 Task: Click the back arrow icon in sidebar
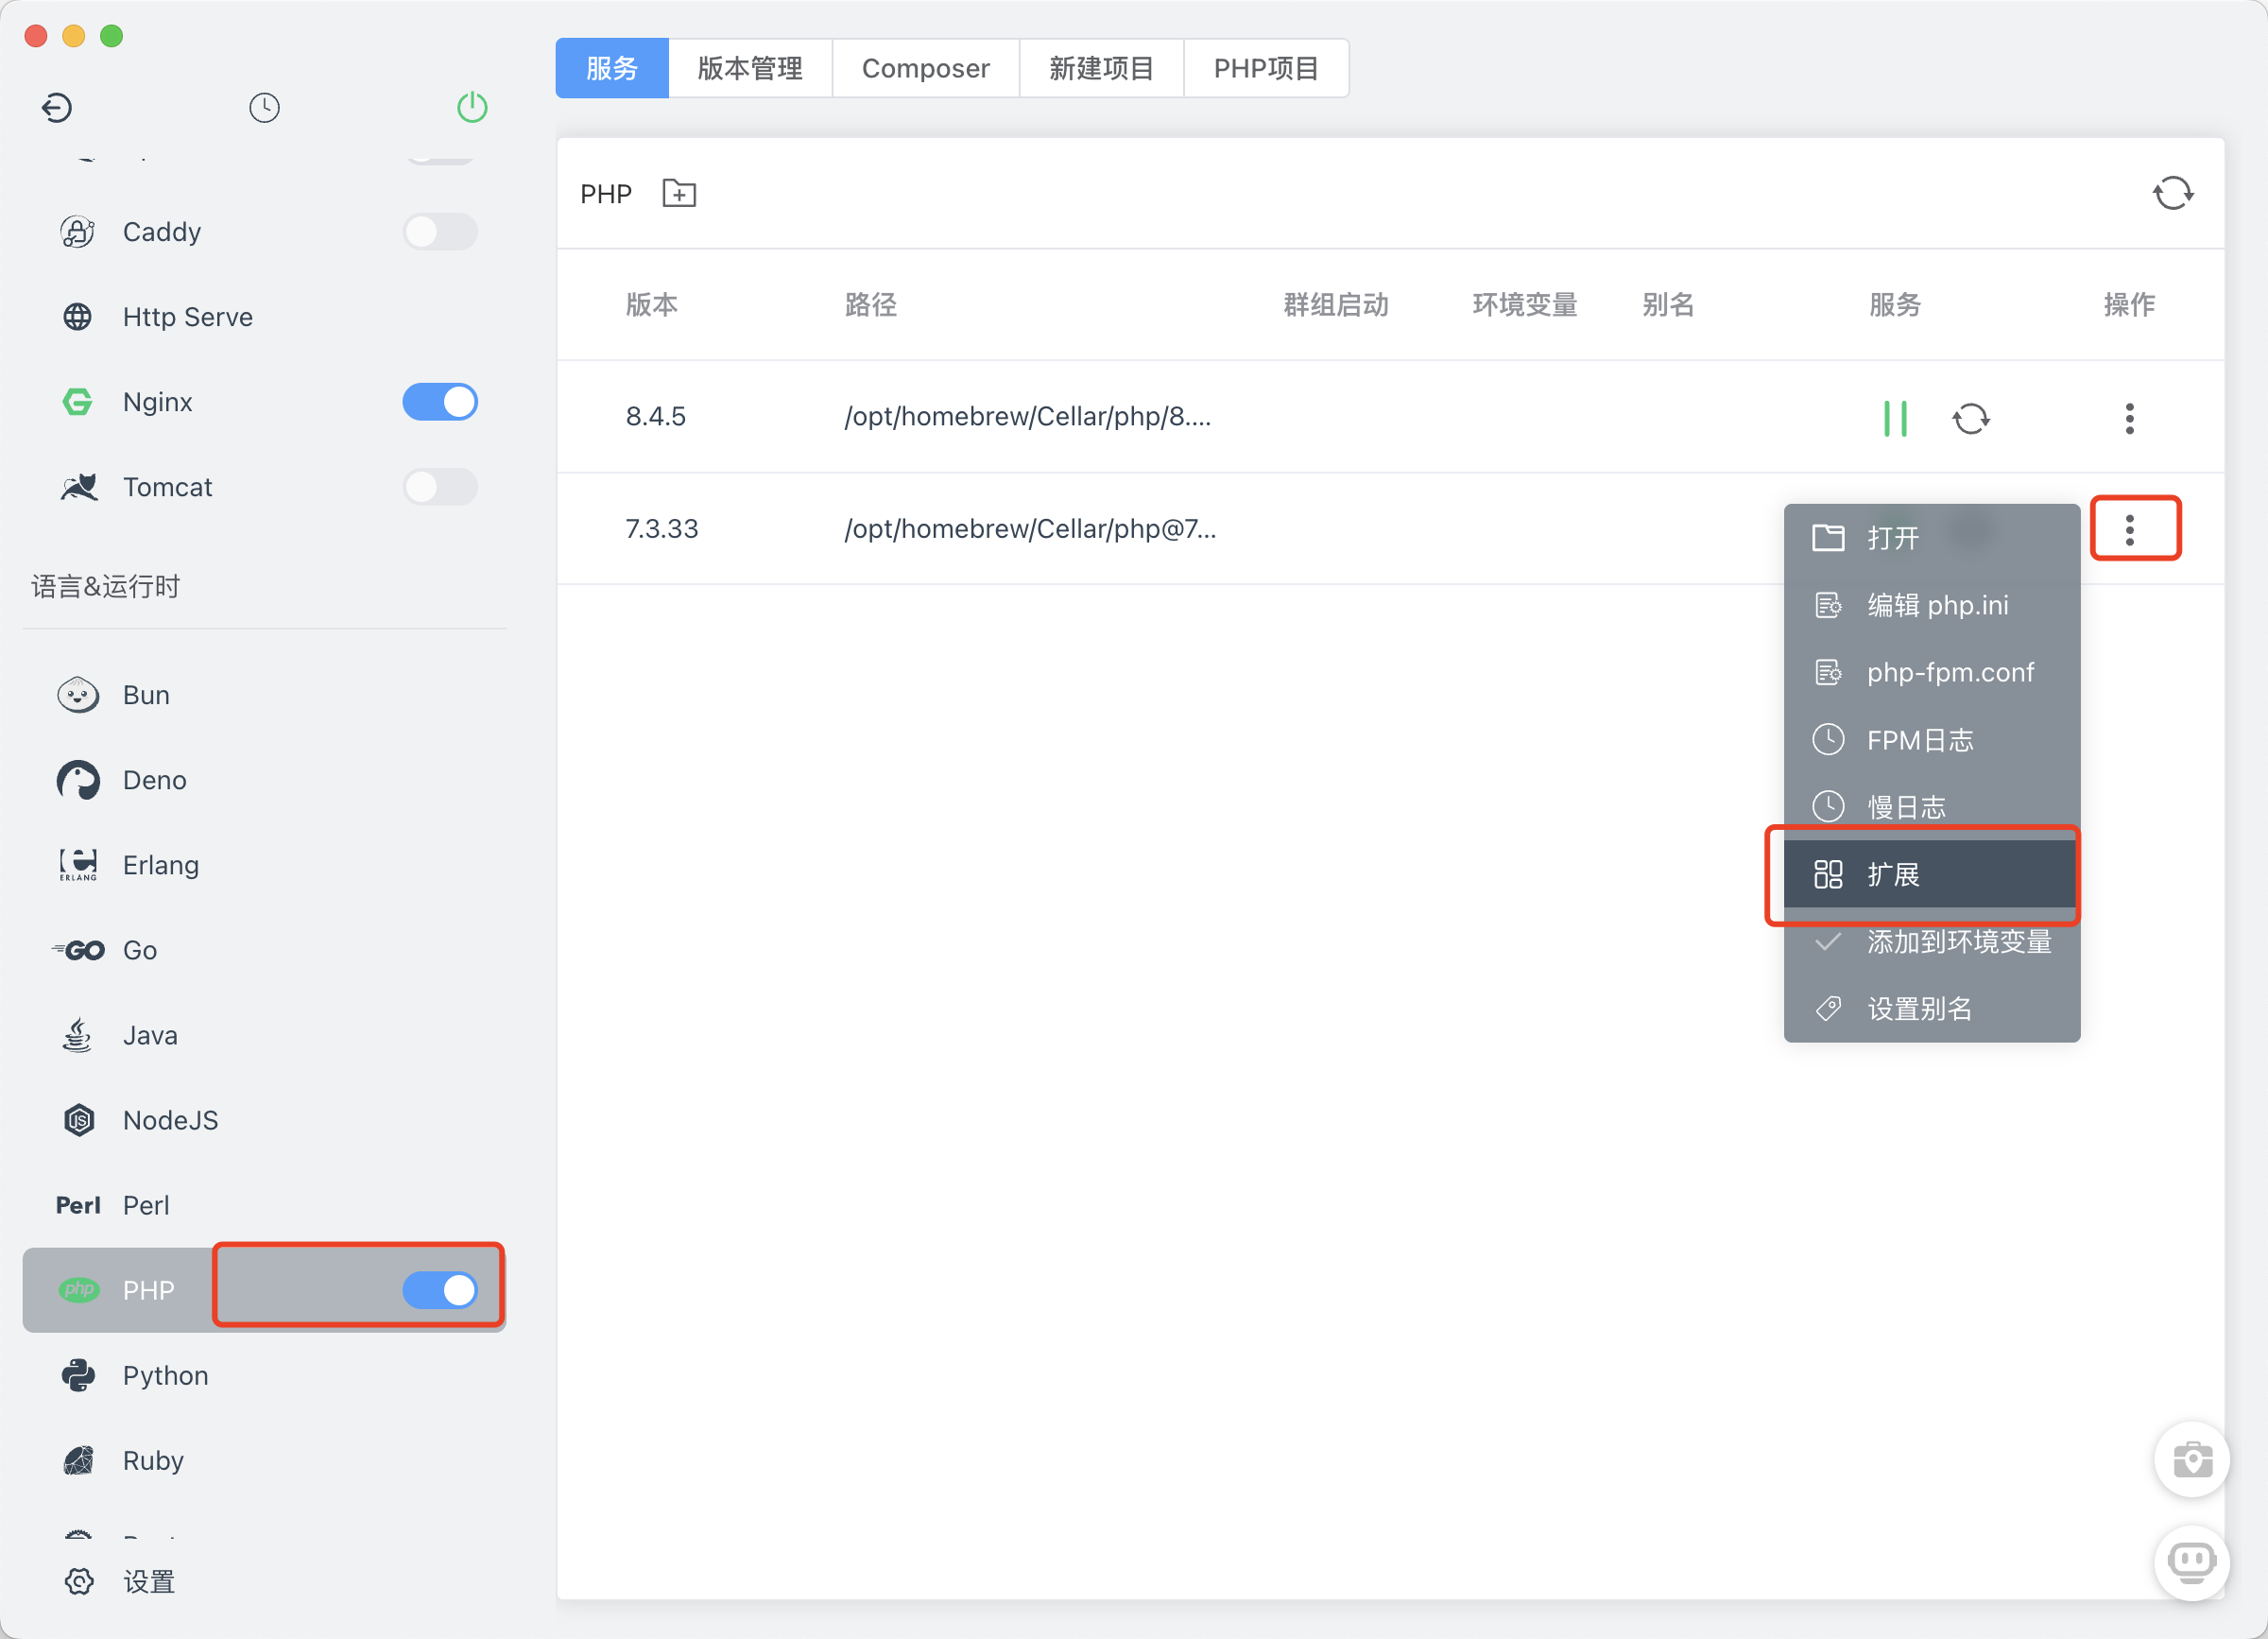[57, 107]
